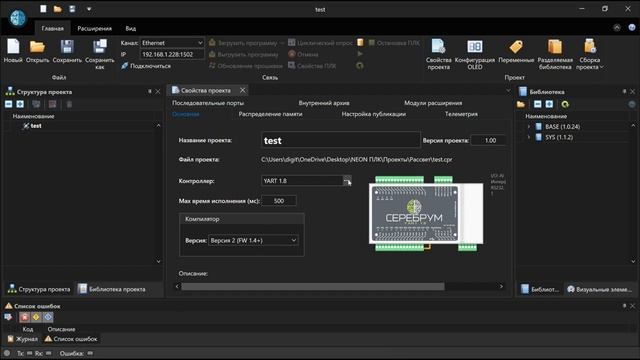This screenshot has width=640, height=360.
Task: Click the Версия проекта field
Action: pos(488,140)
